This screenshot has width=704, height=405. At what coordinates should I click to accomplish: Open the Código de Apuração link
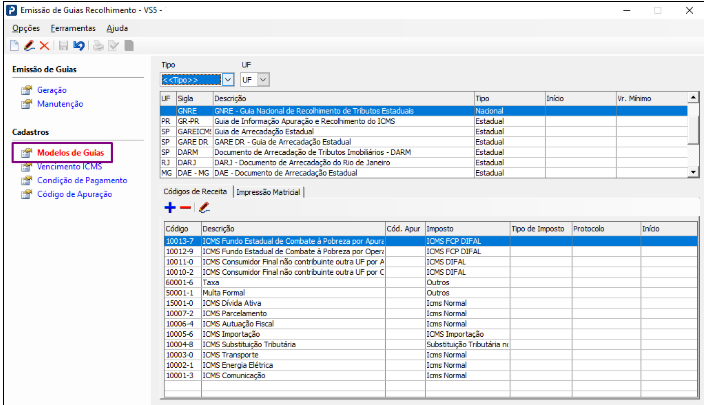click(x=75, y=194)
